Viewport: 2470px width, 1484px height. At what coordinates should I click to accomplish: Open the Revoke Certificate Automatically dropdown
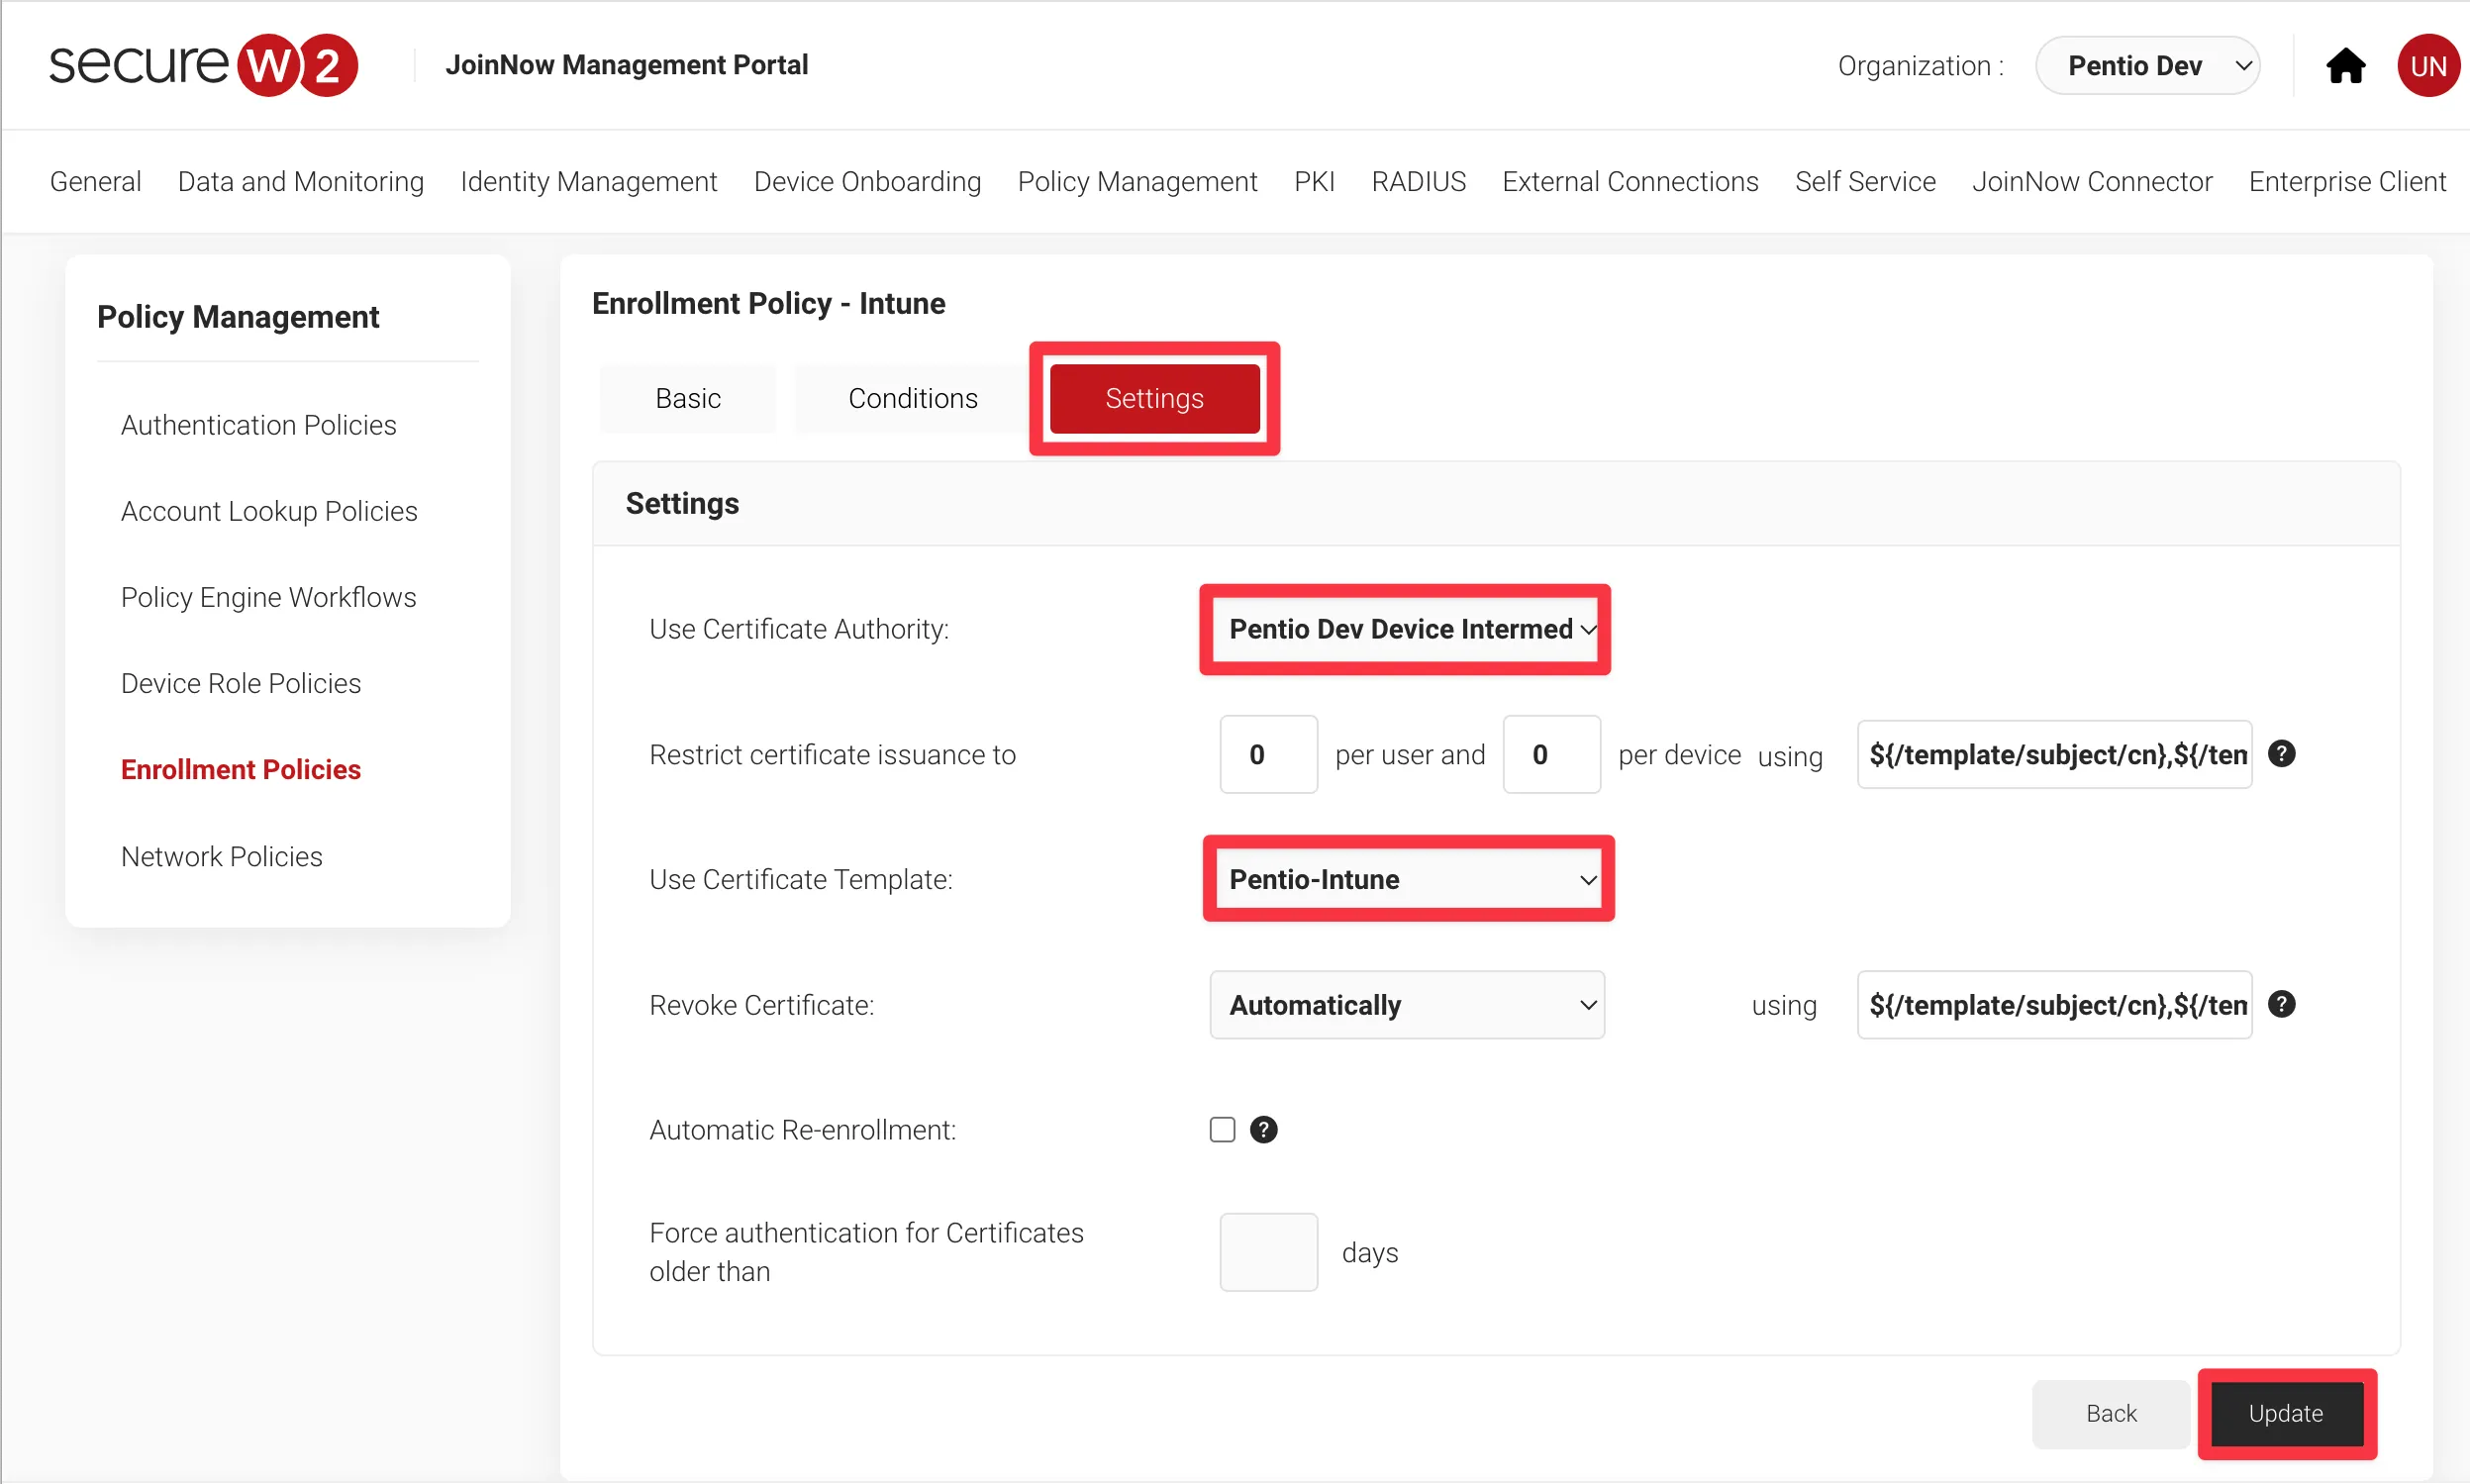point(1407,1005)
